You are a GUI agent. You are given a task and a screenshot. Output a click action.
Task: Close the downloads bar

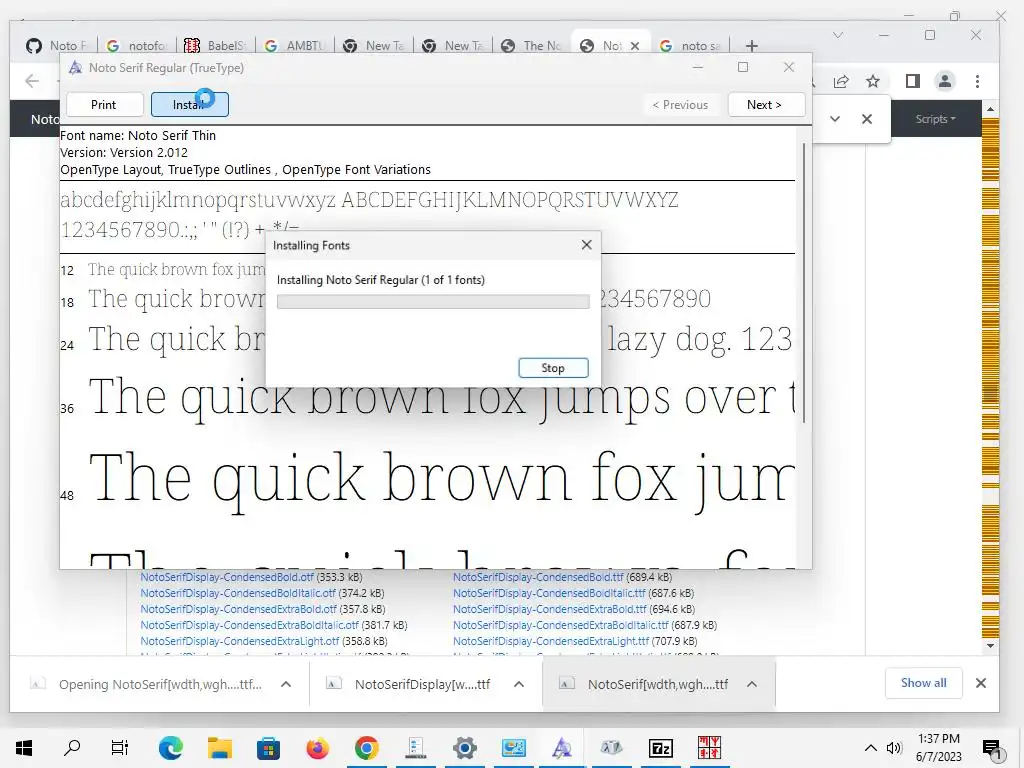[x=980, y=683]
